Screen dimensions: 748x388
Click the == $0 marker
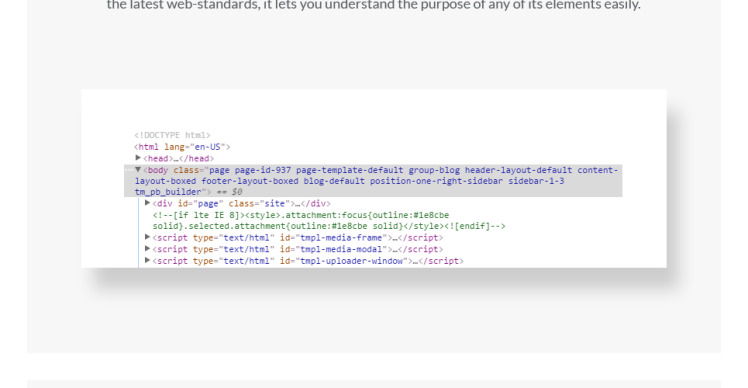pyautogui.click(x=229, y=192)
